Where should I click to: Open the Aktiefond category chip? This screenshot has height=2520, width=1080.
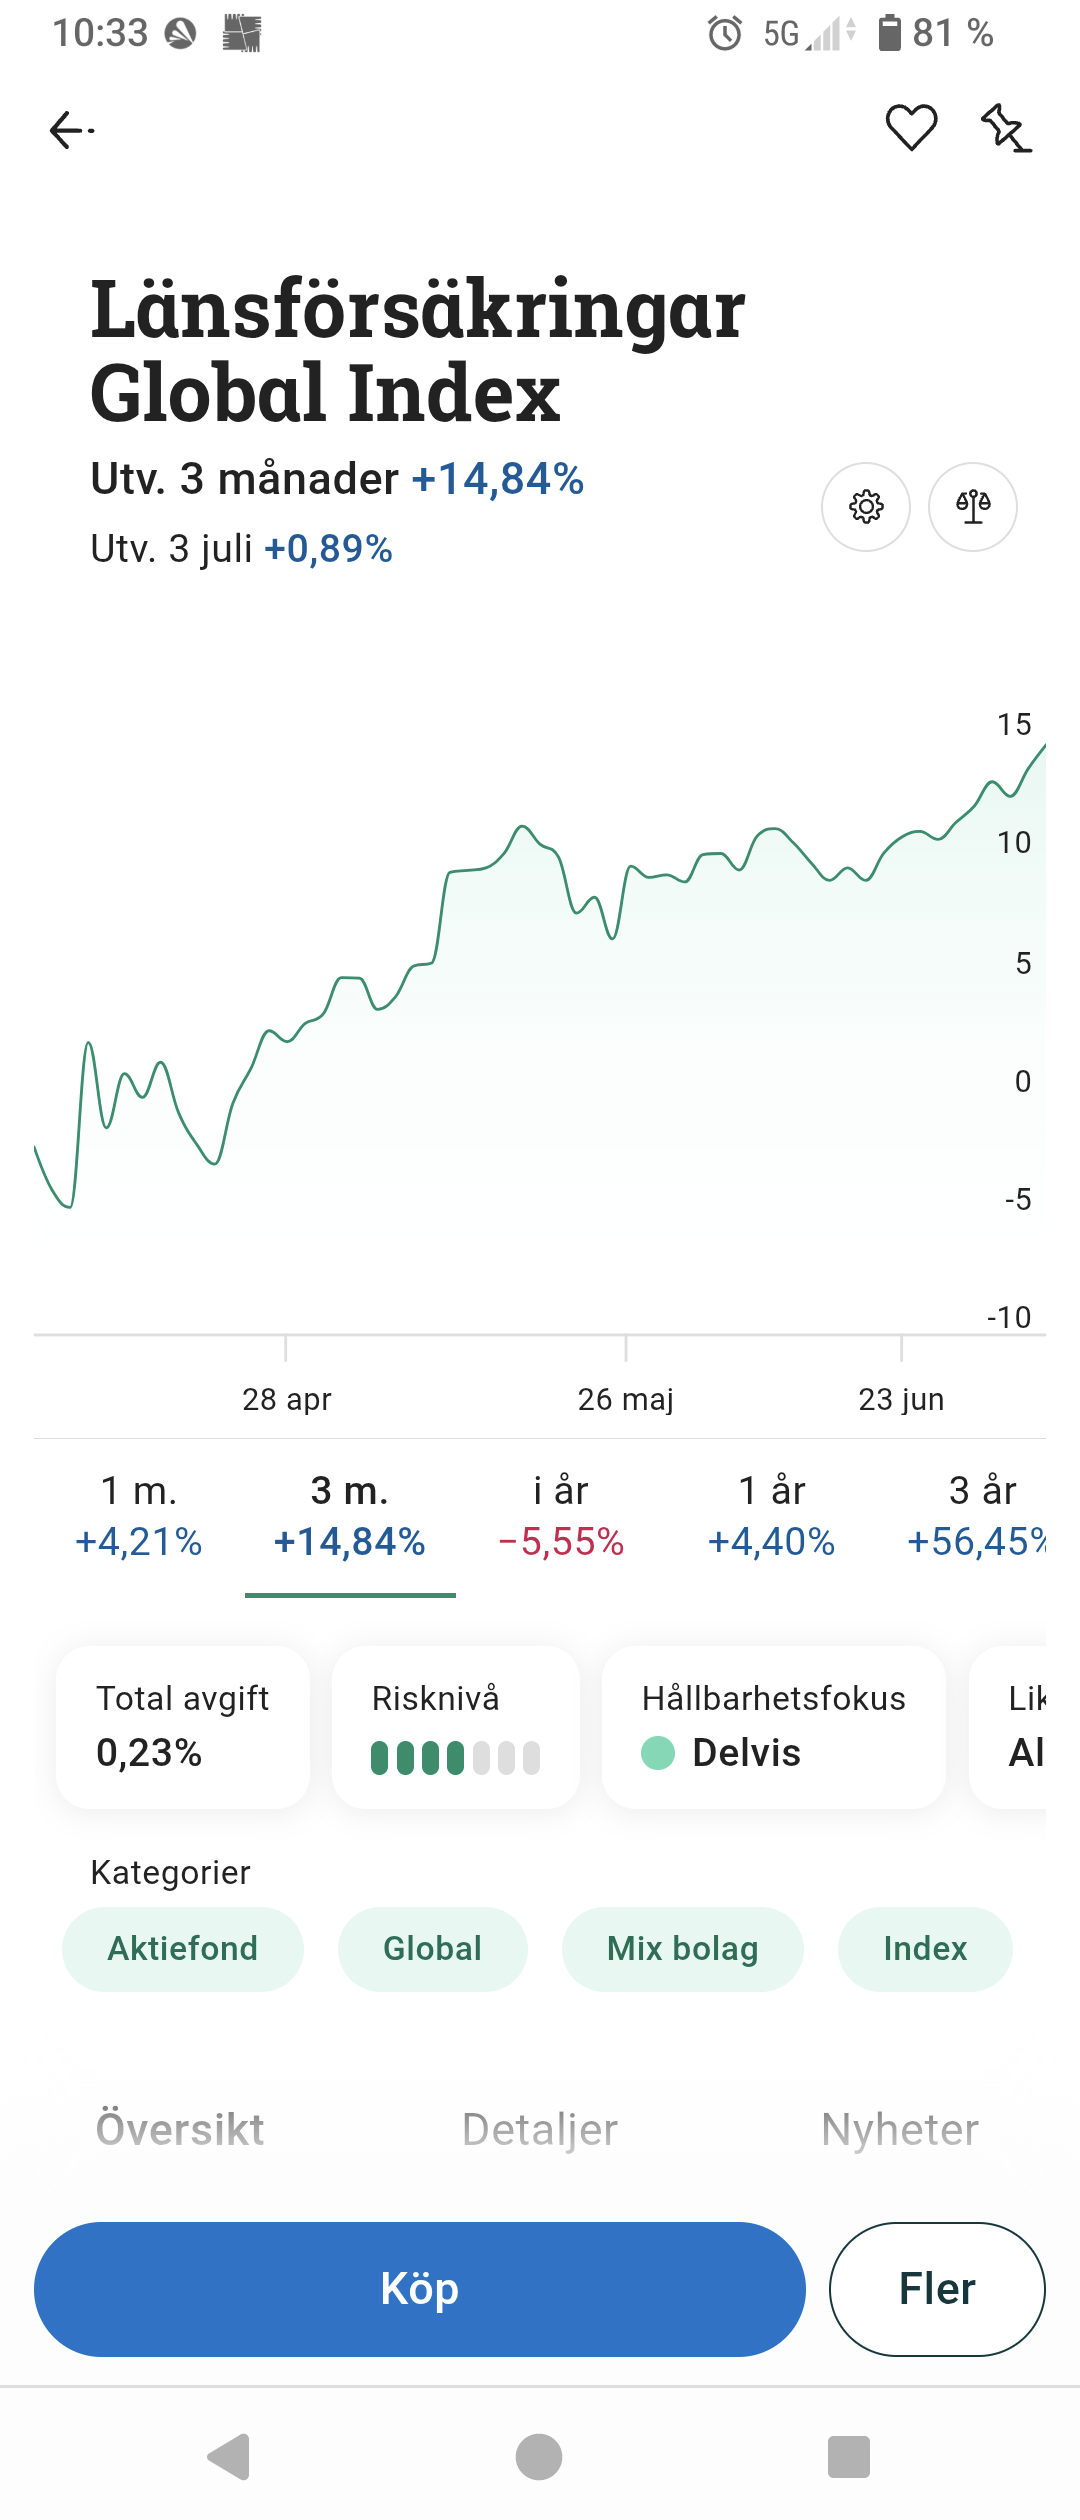click(x=183, y=1949)
